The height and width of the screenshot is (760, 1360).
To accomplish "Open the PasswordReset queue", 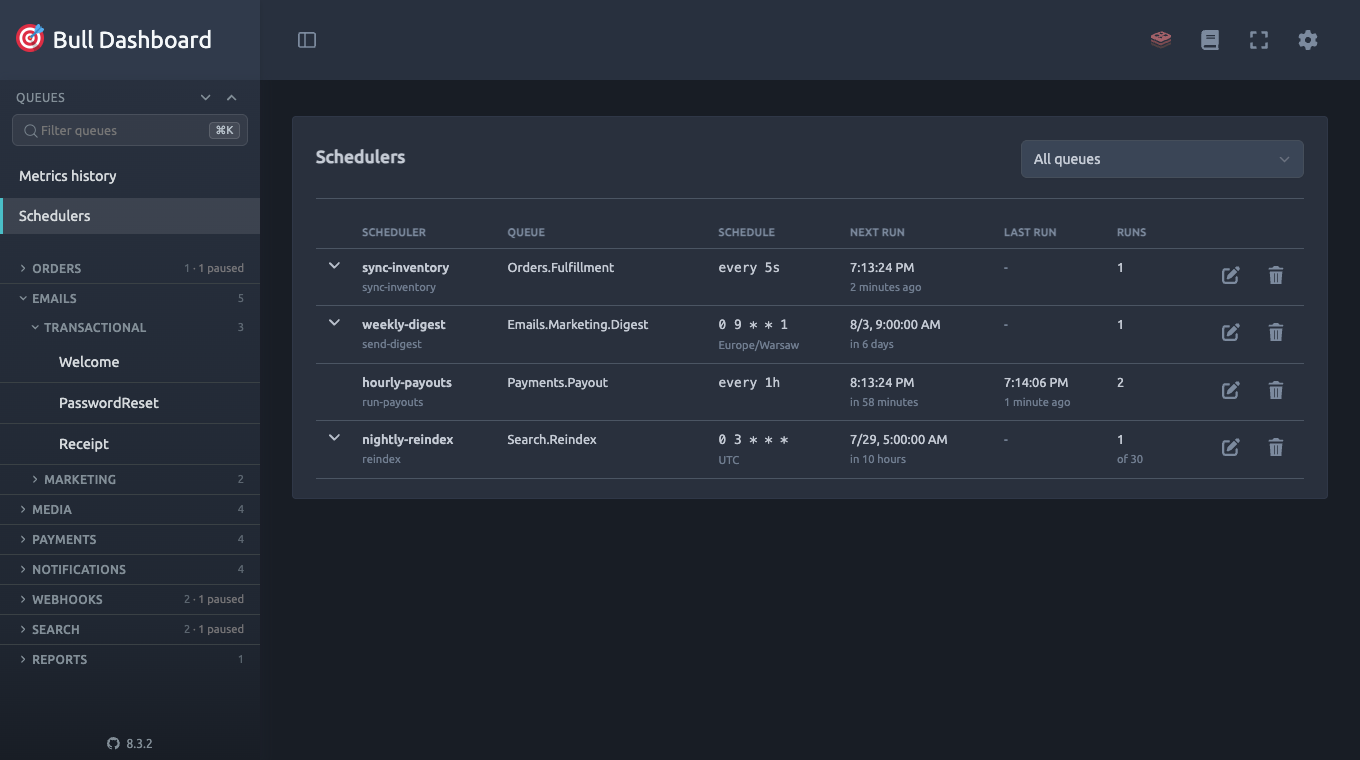I will point(130,403).
